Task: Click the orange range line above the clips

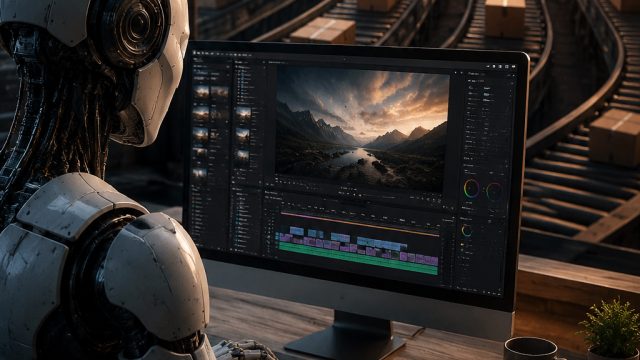Action: pos(360,224)
